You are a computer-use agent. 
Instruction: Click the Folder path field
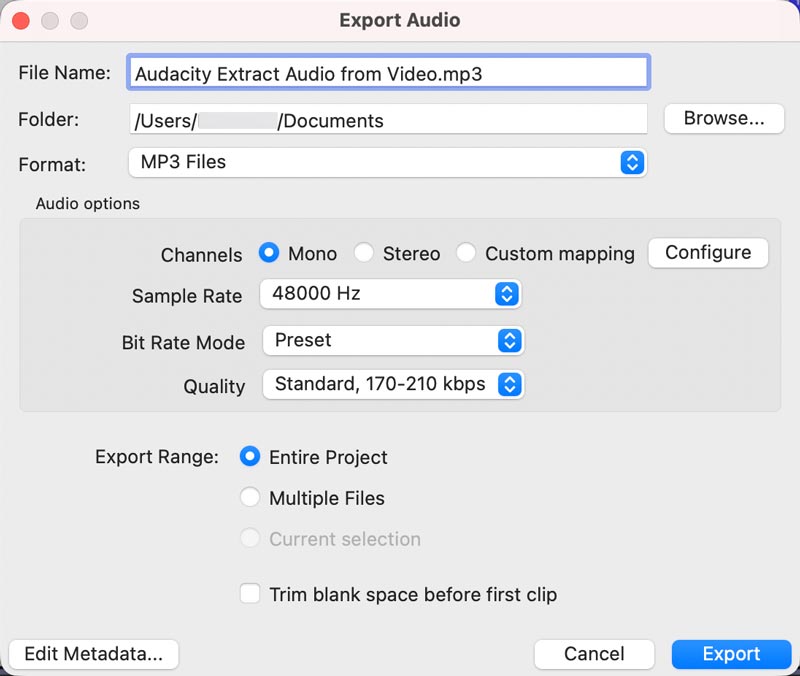point(388,120)
